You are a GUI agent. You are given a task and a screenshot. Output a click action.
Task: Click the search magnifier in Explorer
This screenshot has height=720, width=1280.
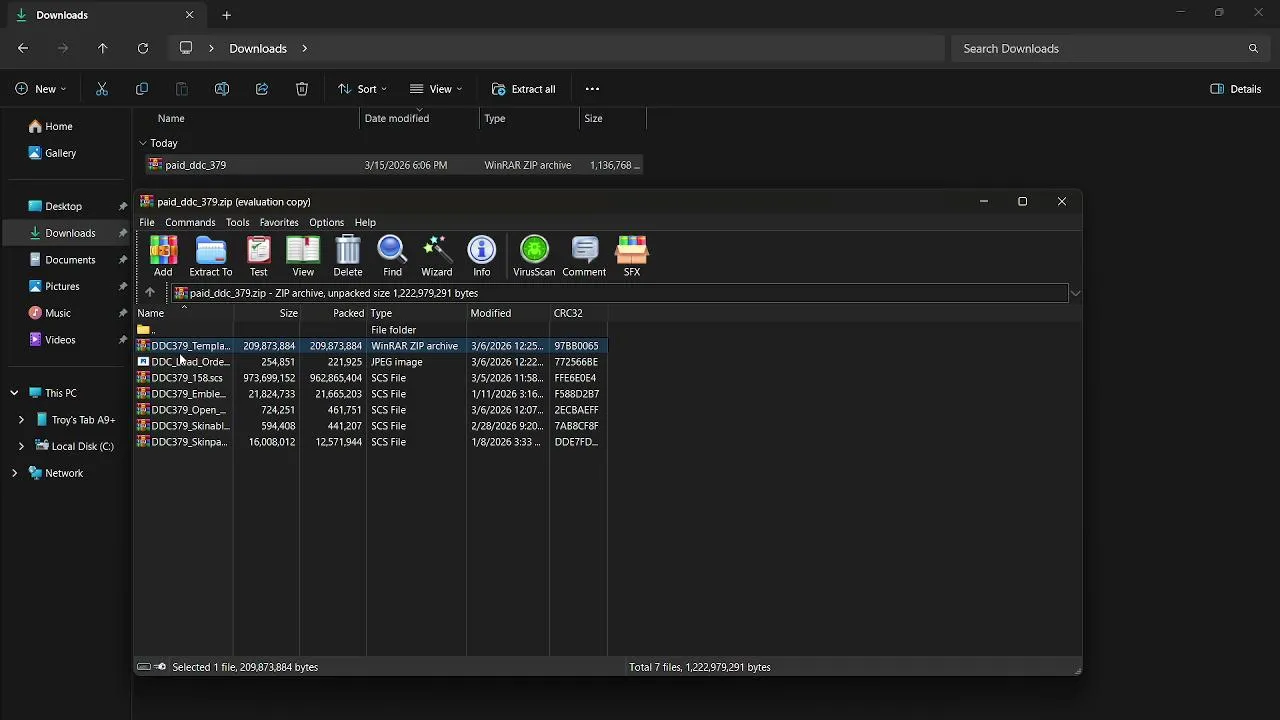pos(1253,48)
